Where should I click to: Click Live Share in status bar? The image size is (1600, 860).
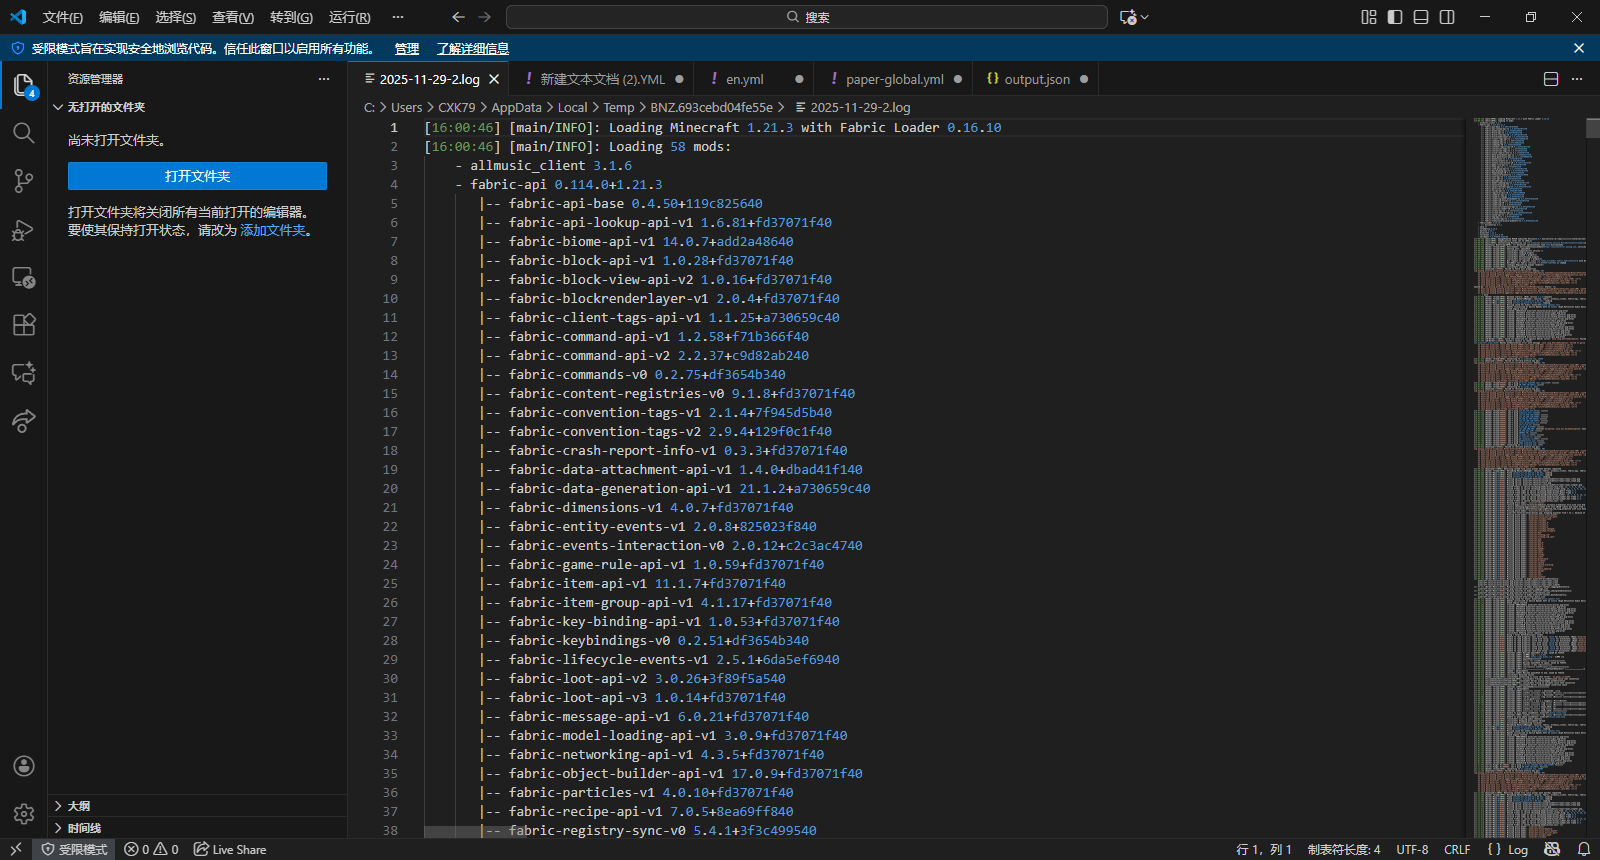[230, 849]
